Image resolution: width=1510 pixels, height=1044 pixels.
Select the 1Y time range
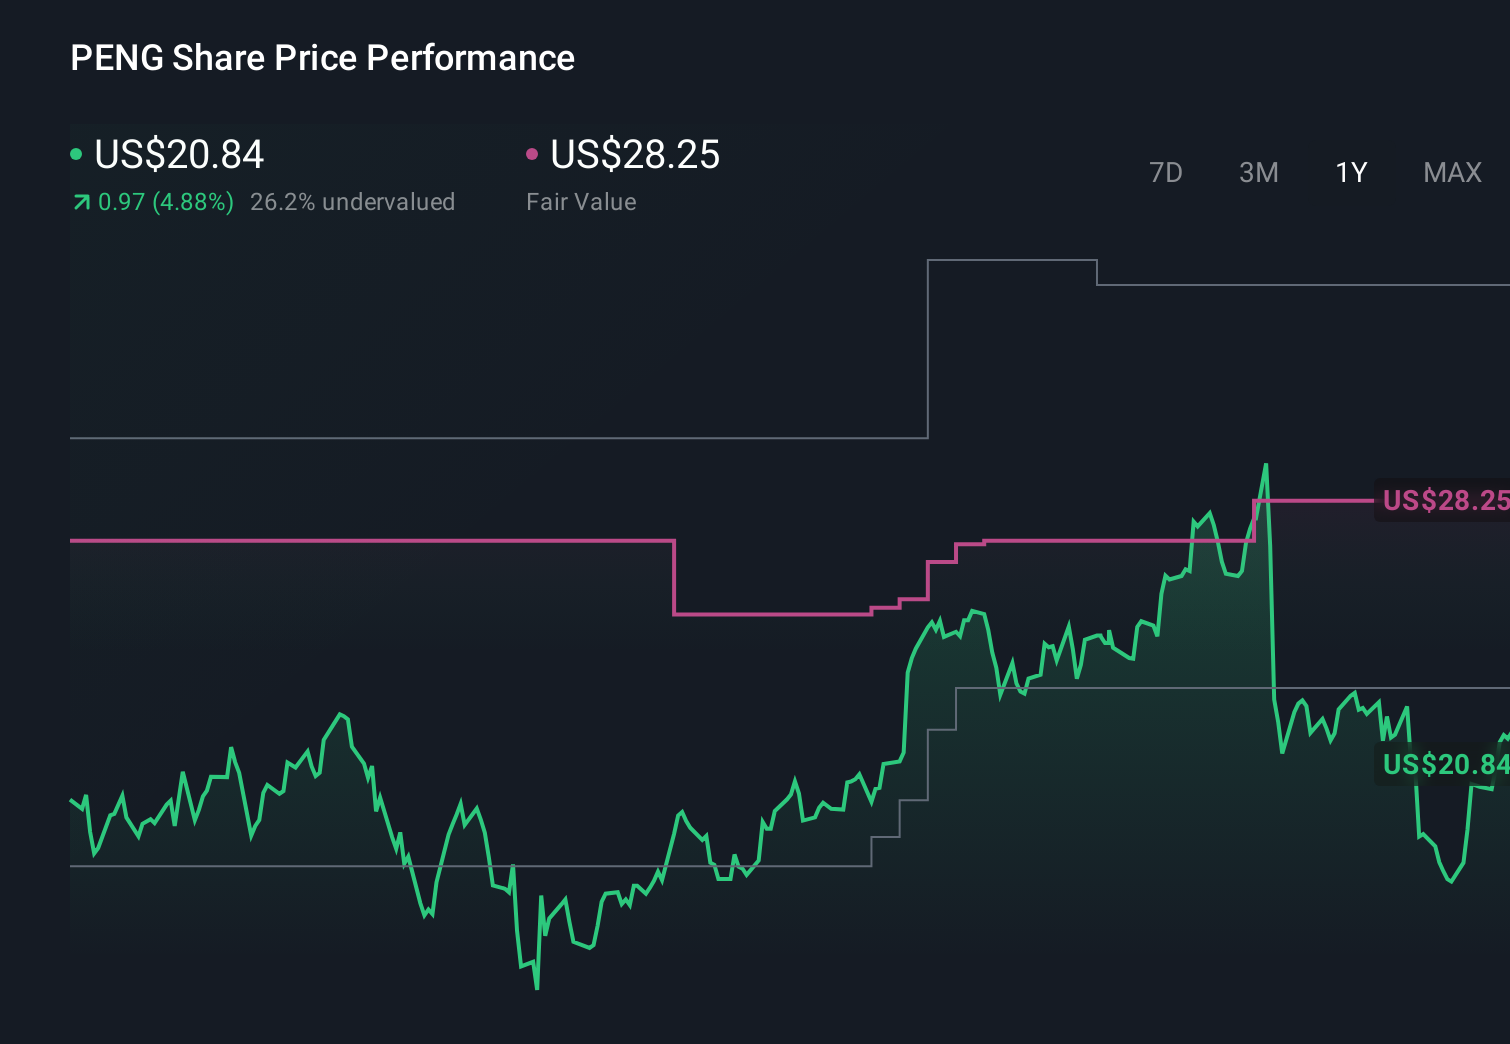click(1350, 172)
